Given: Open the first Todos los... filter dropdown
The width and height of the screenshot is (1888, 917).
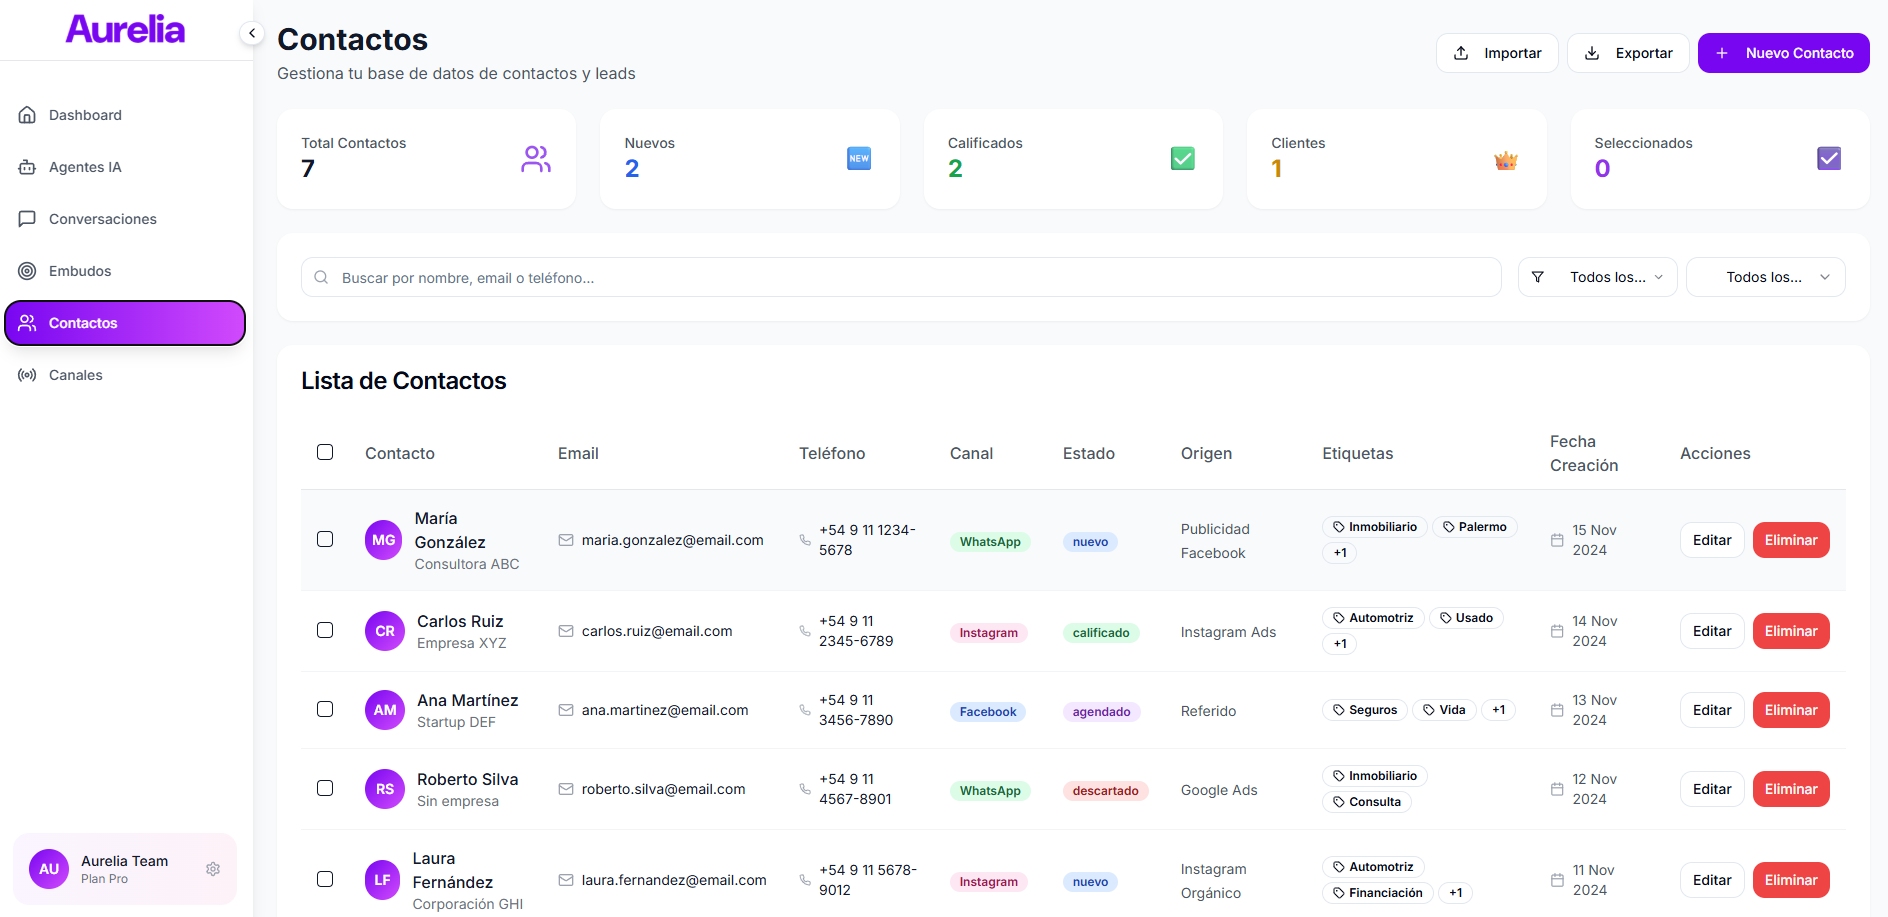Looking at the screenshot, I should [x=1597, y=277].
